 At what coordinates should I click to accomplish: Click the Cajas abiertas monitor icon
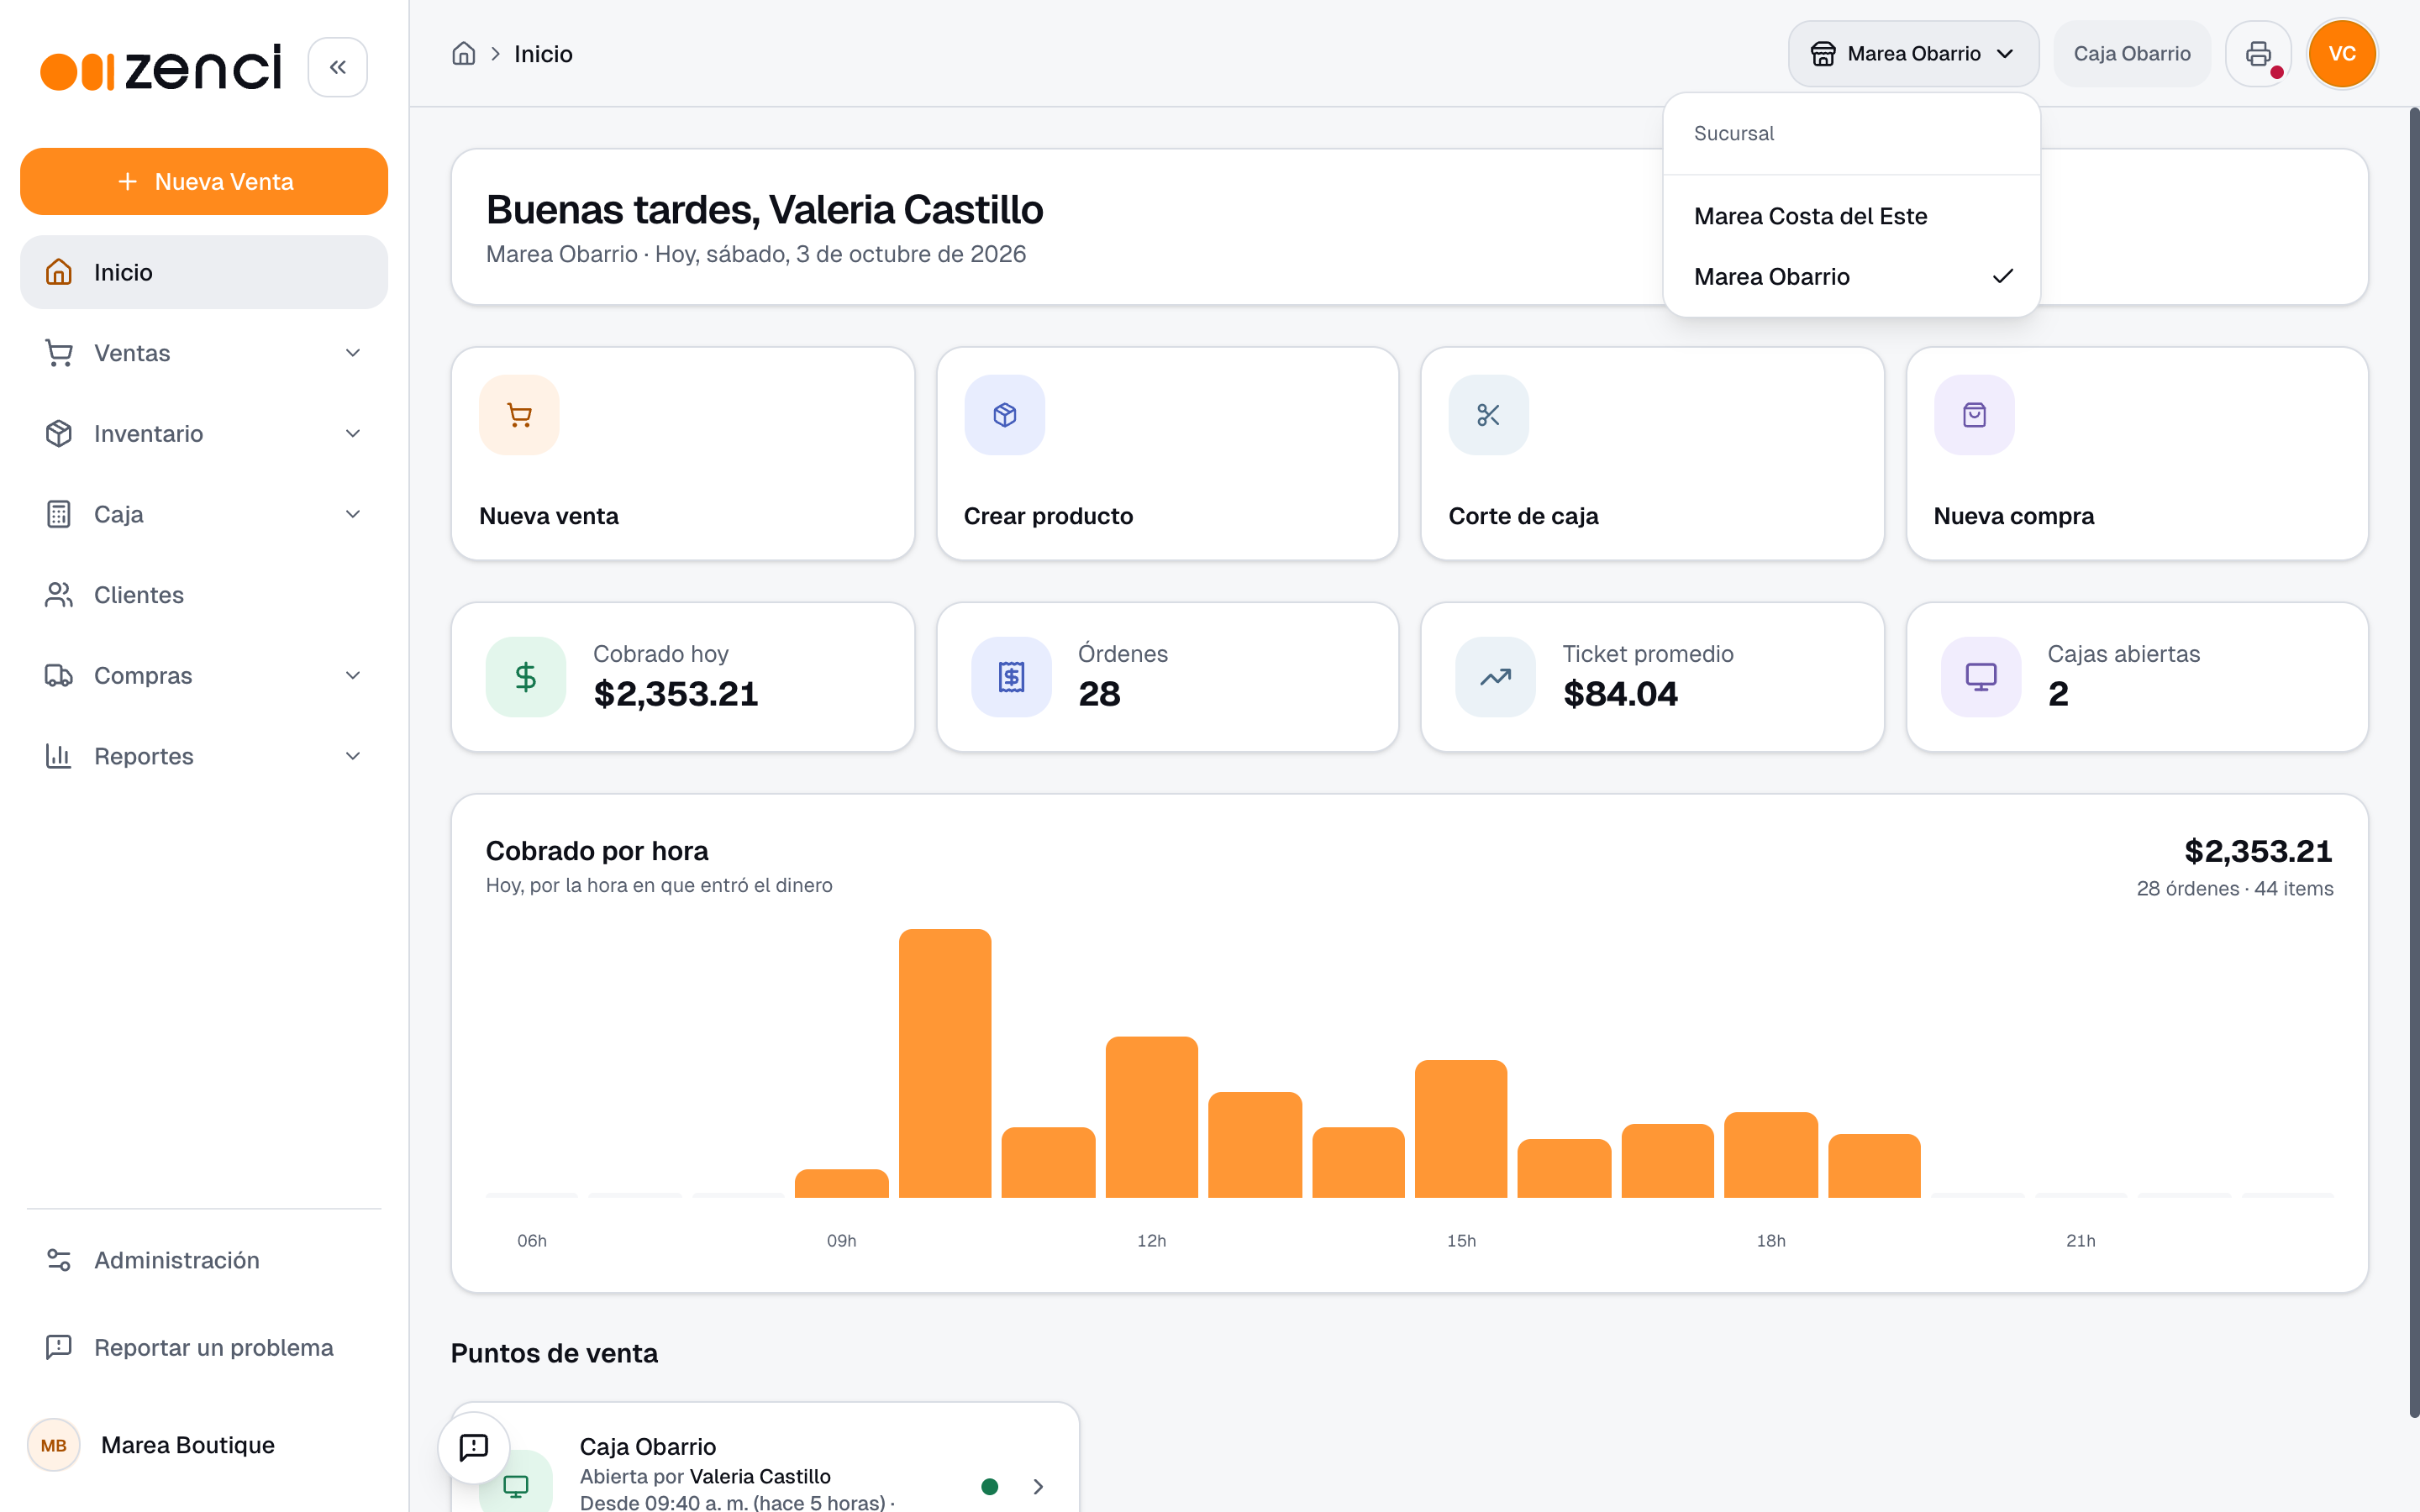pyautogui.click(x=1981, y=677)
